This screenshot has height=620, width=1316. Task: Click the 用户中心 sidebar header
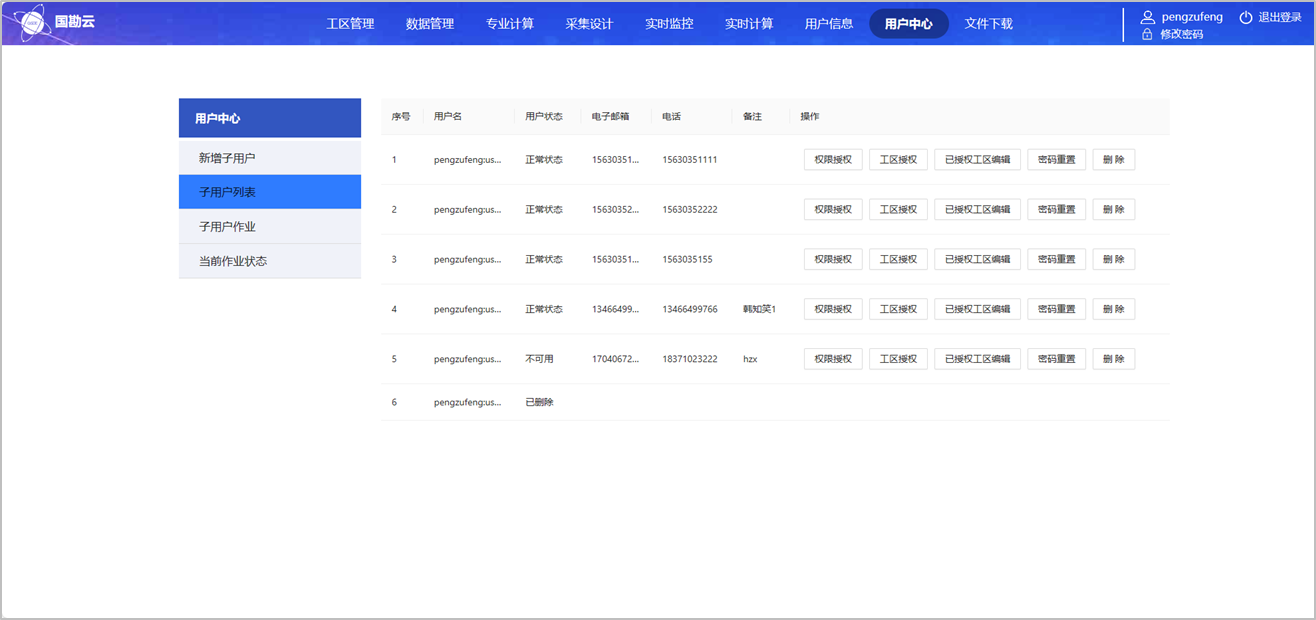point(270,118)
